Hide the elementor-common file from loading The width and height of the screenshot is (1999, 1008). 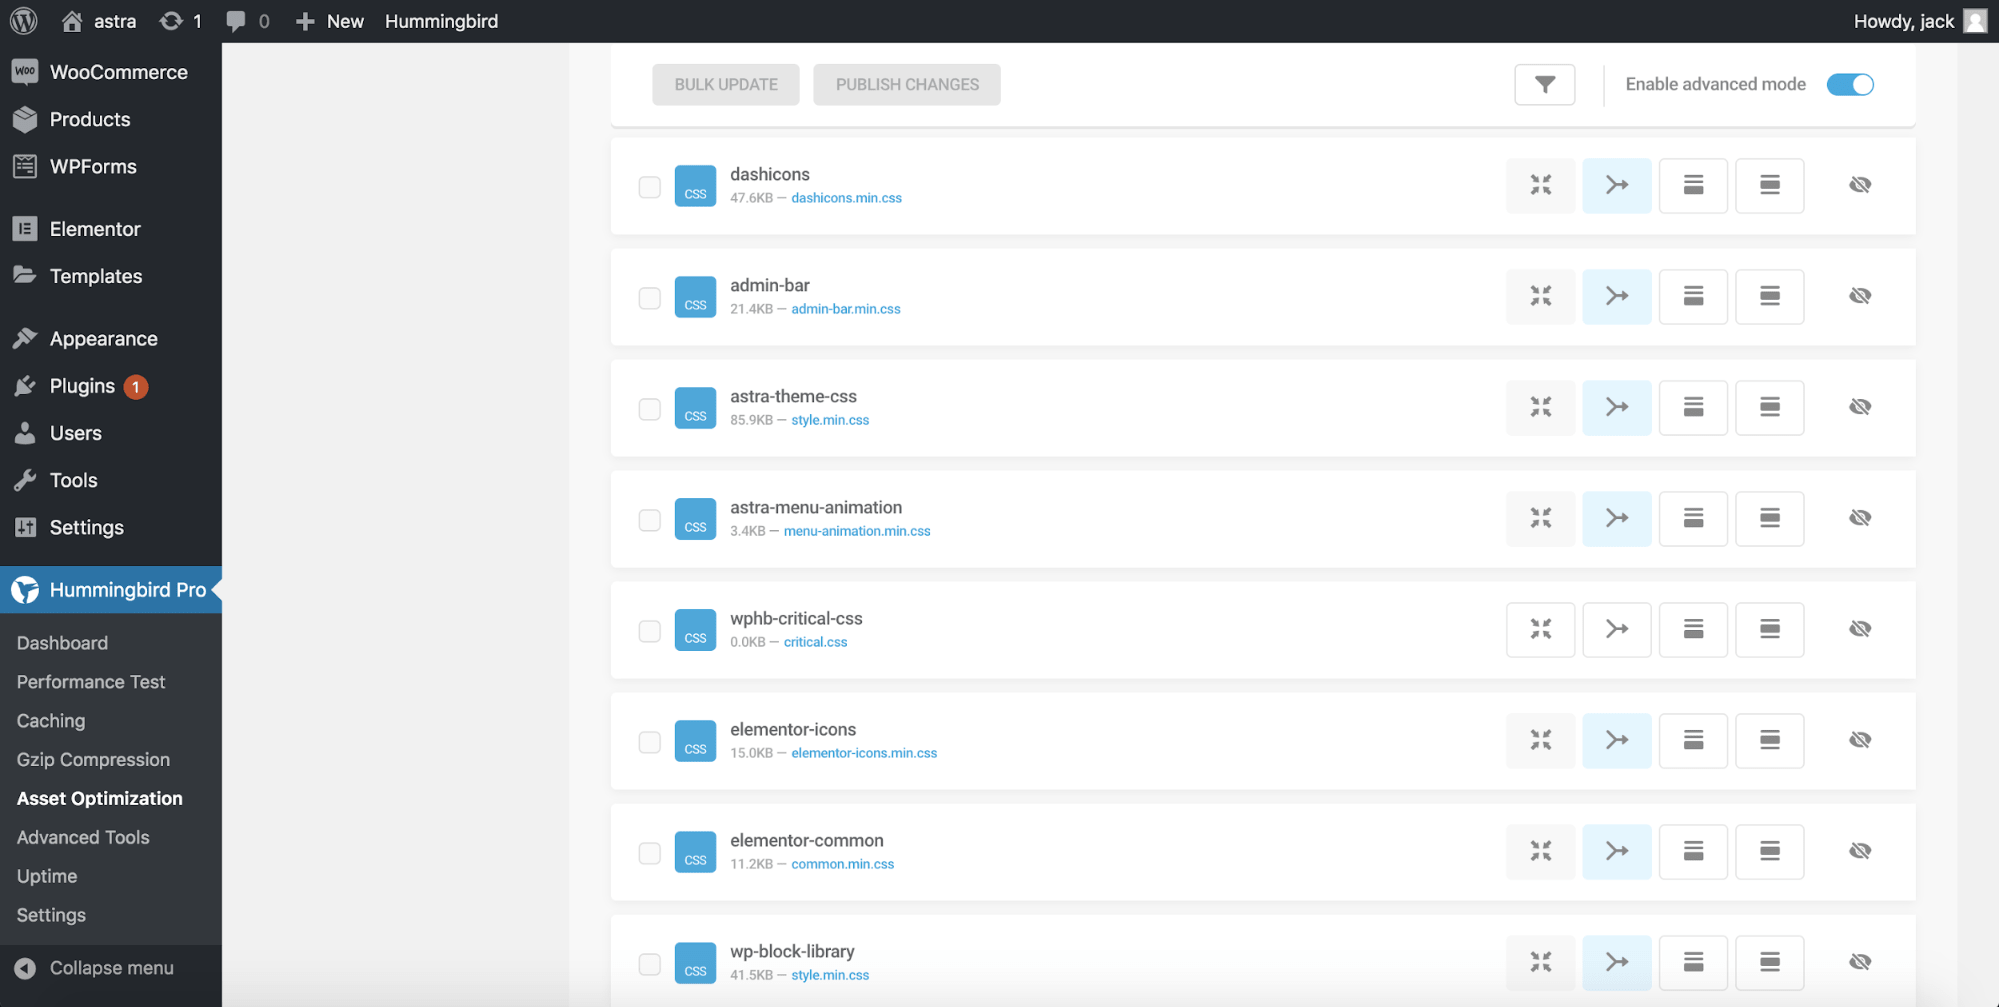(1860, 850)
